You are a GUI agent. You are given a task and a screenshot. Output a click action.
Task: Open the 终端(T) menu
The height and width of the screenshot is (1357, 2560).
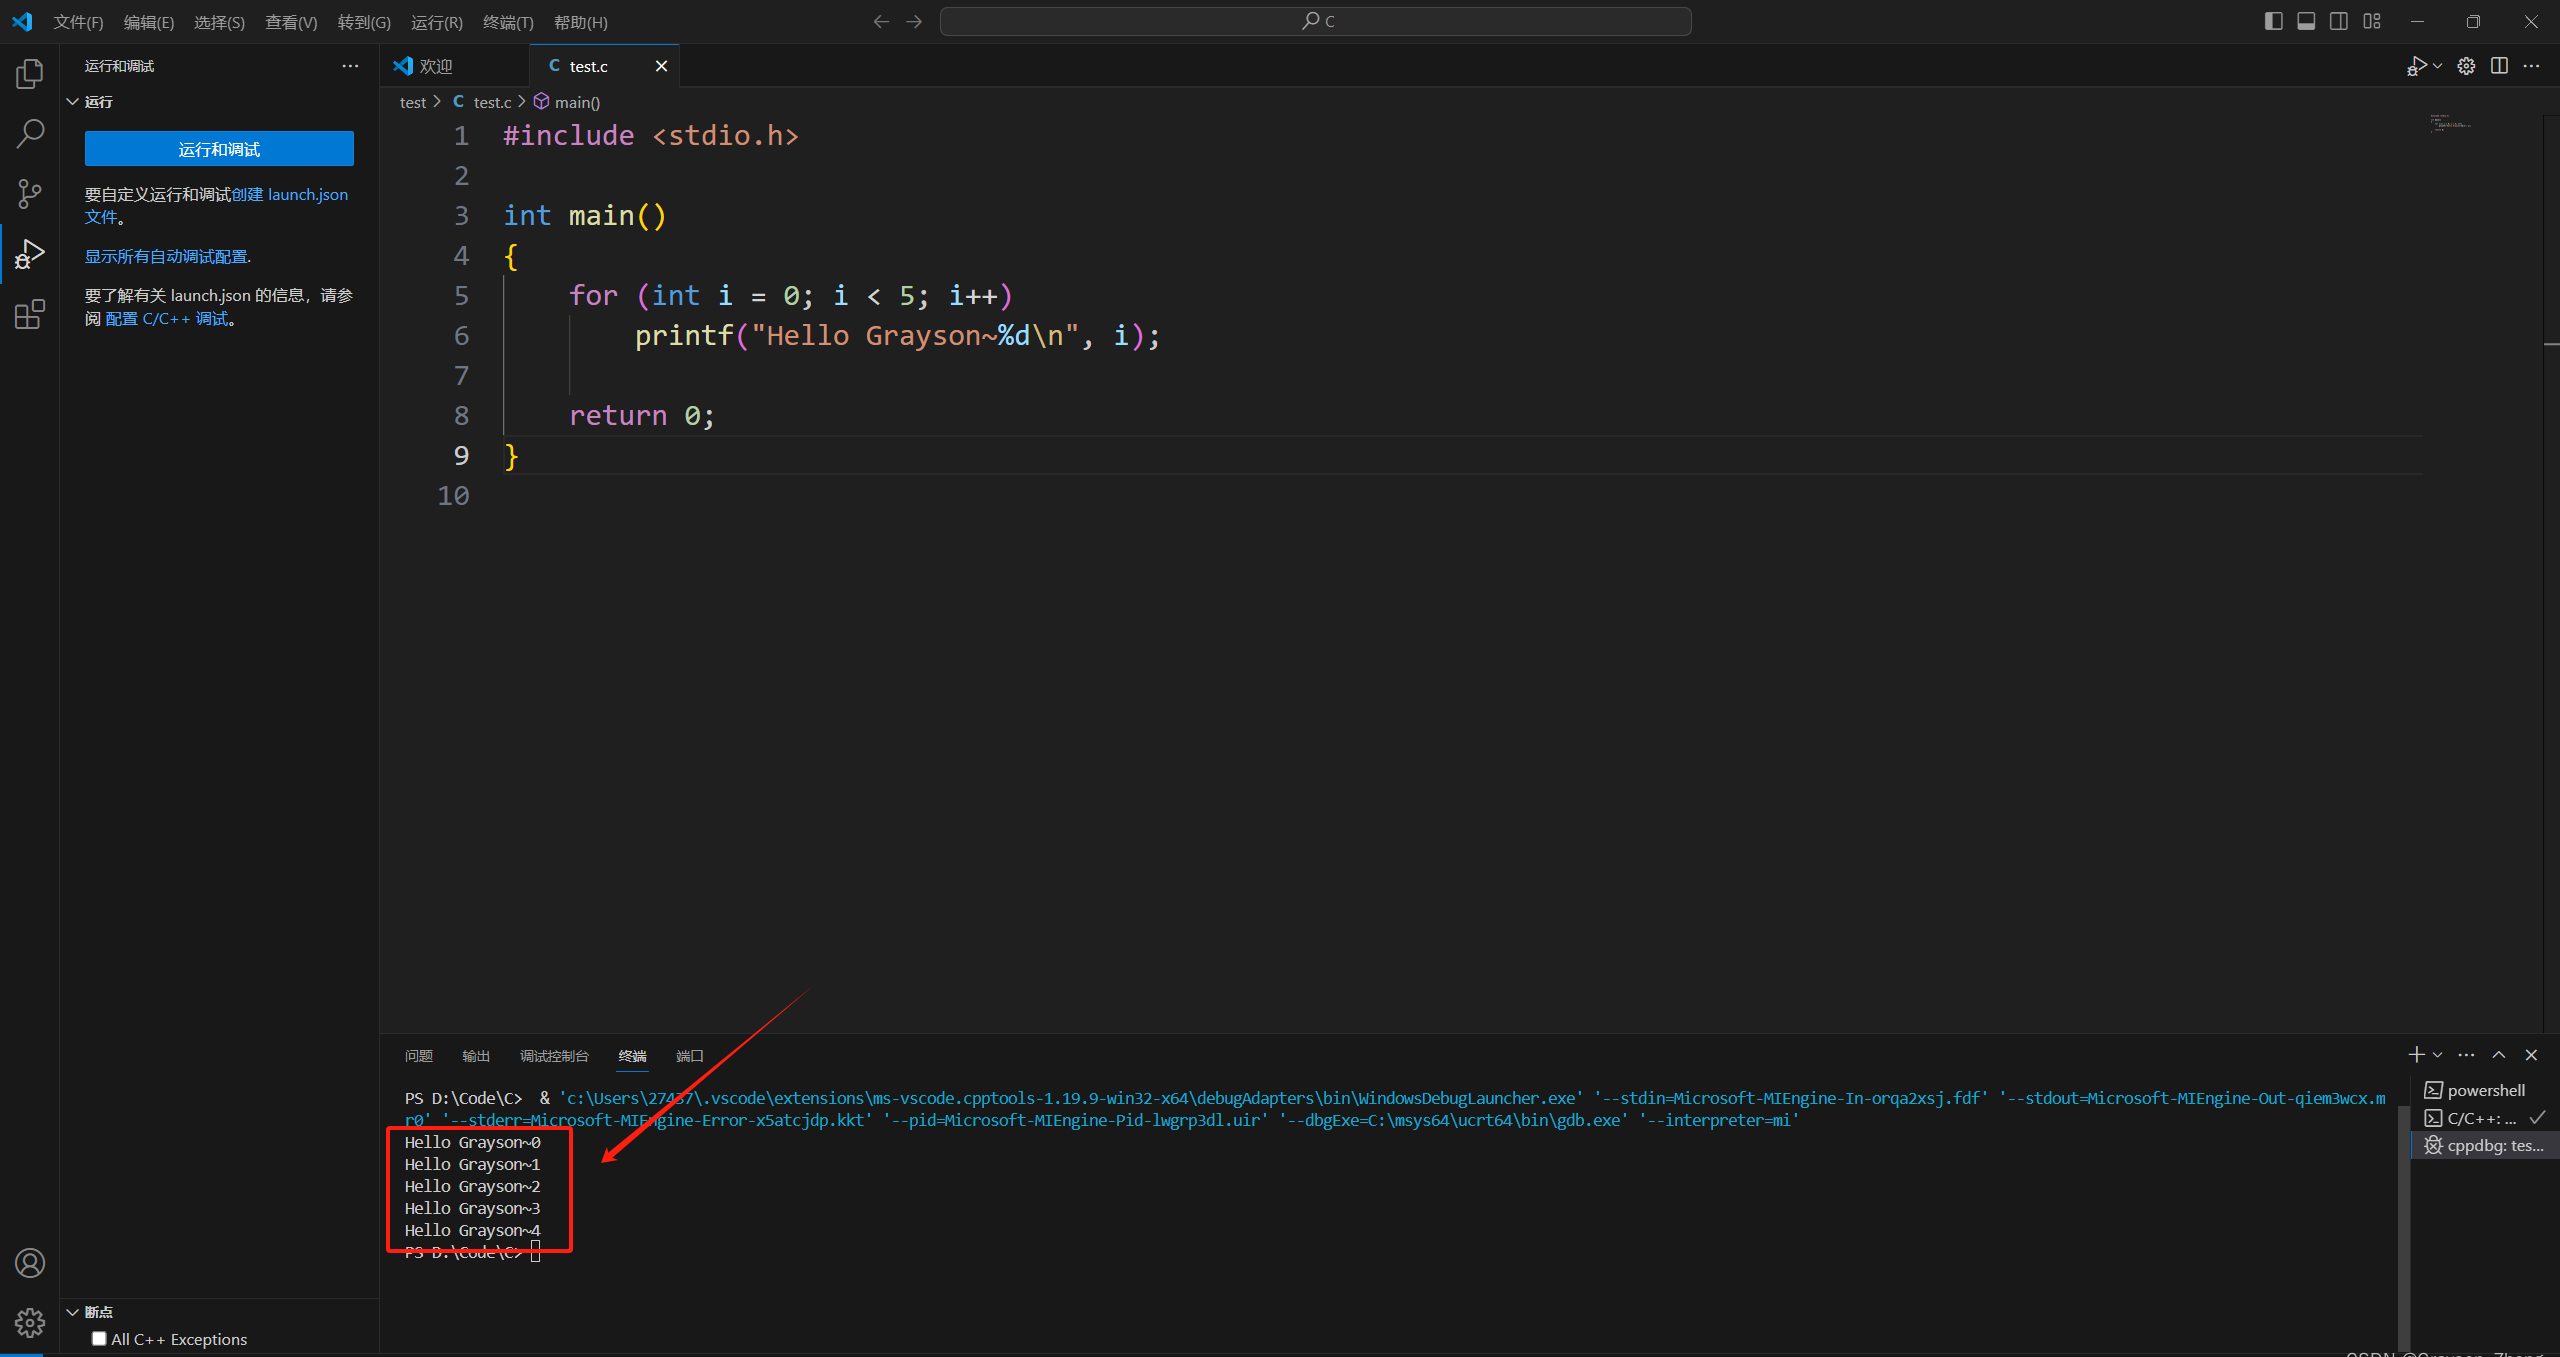point(507,22)
